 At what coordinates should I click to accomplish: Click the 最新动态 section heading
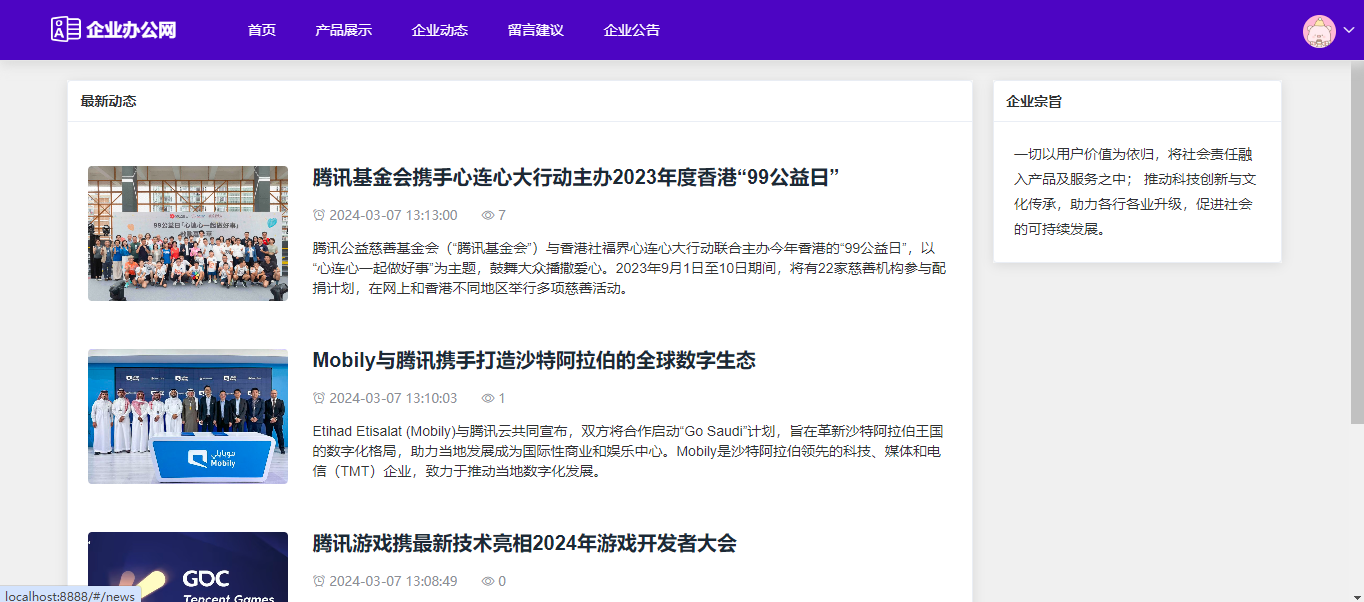108,101
